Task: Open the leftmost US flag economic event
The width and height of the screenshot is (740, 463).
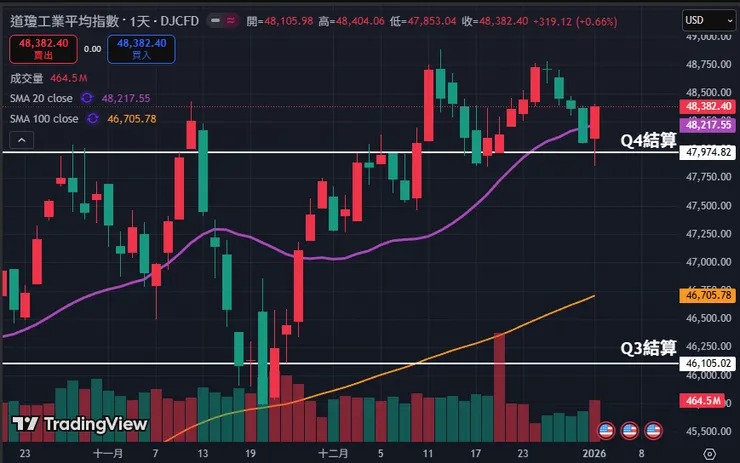Action: (605, 430)
